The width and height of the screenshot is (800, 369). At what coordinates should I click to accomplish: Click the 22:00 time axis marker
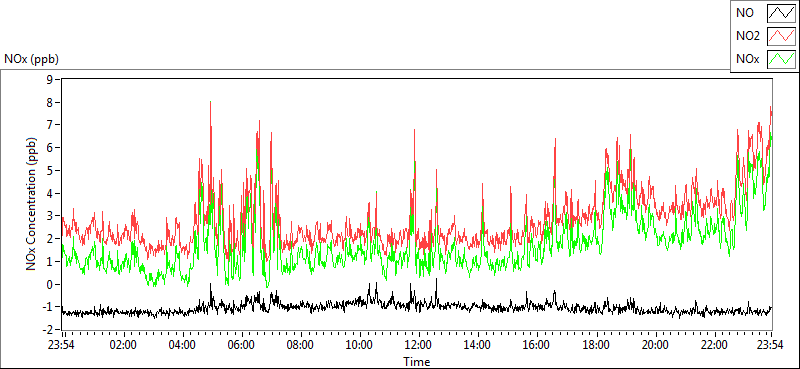[x=714, y=345]
